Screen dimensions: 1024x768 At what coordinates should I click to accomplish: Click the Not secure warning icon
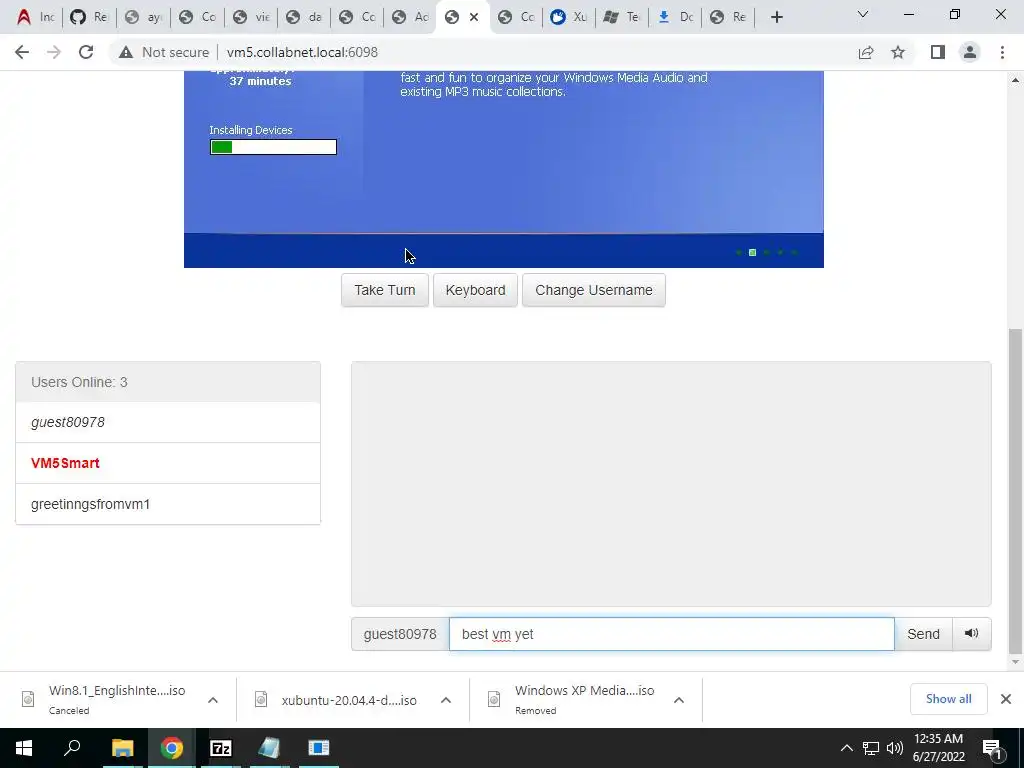pos(125,52)
